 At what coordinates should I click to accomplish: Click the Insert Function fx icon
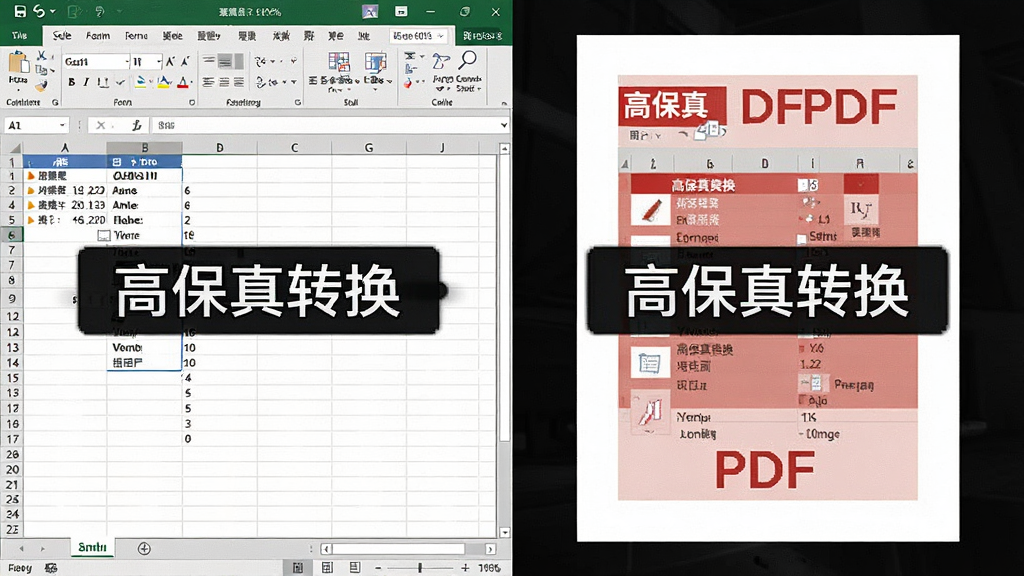coord(136,125)
